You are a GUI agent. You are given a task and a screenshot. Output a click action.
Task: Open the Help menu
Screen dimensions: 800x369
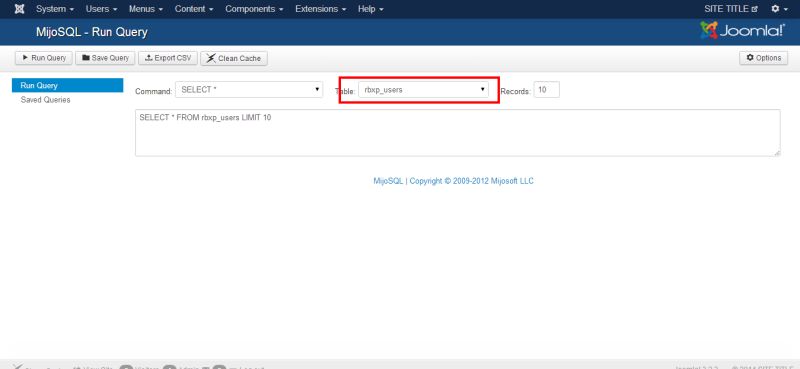(x=370, y=9)
